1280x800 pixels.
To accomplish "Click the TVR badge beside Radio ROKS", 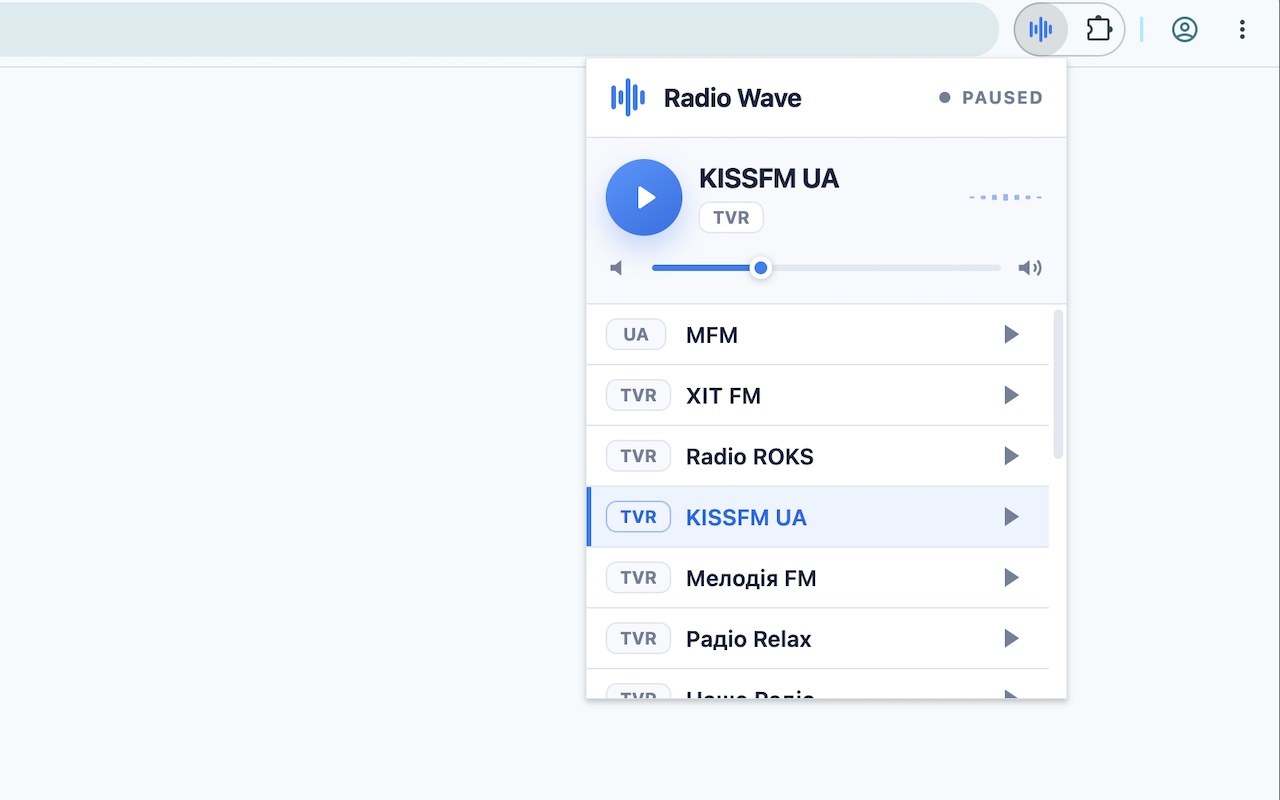I will pos(638,457).
